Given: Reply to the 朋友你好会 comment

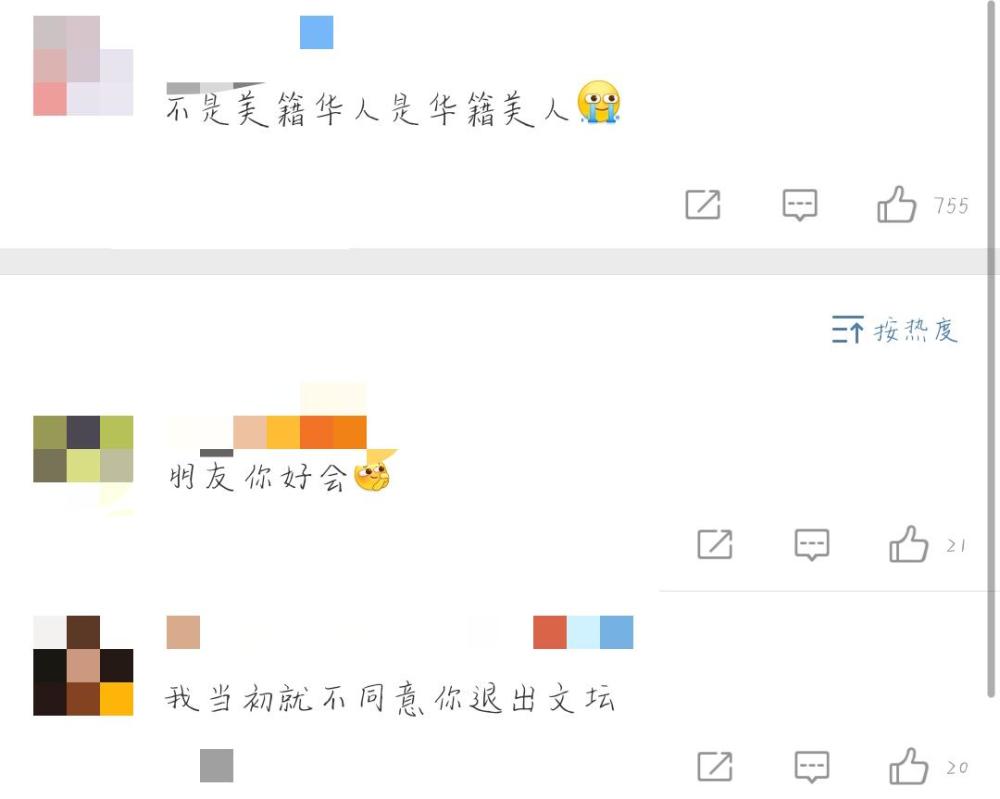Looking at the screenshot, I should tap(812, 544).
